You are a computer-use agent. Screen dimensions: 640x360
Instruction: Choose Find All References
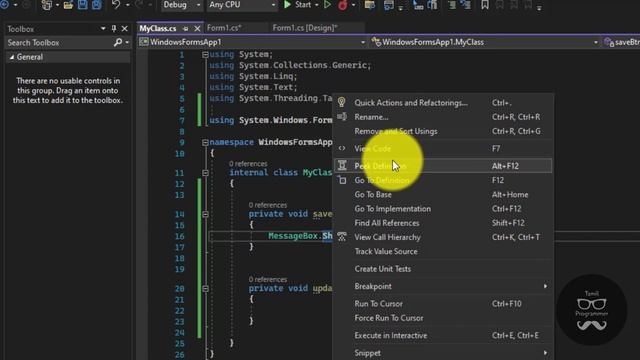pyautogui.click(x=443, y=223)
